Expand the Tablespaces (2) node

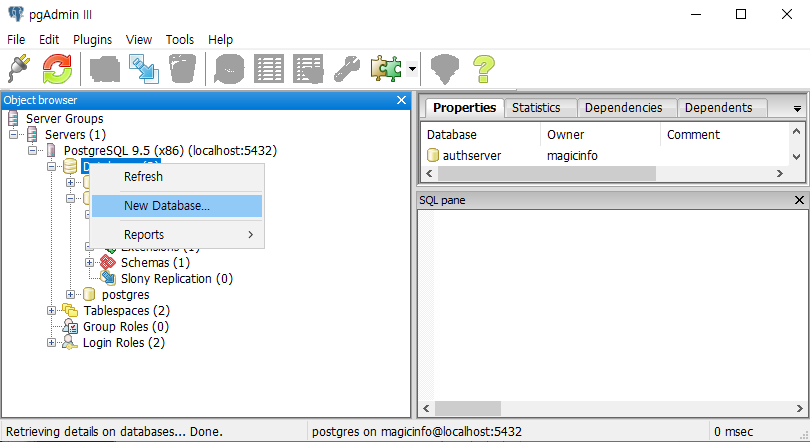click(x=51, y=310)
